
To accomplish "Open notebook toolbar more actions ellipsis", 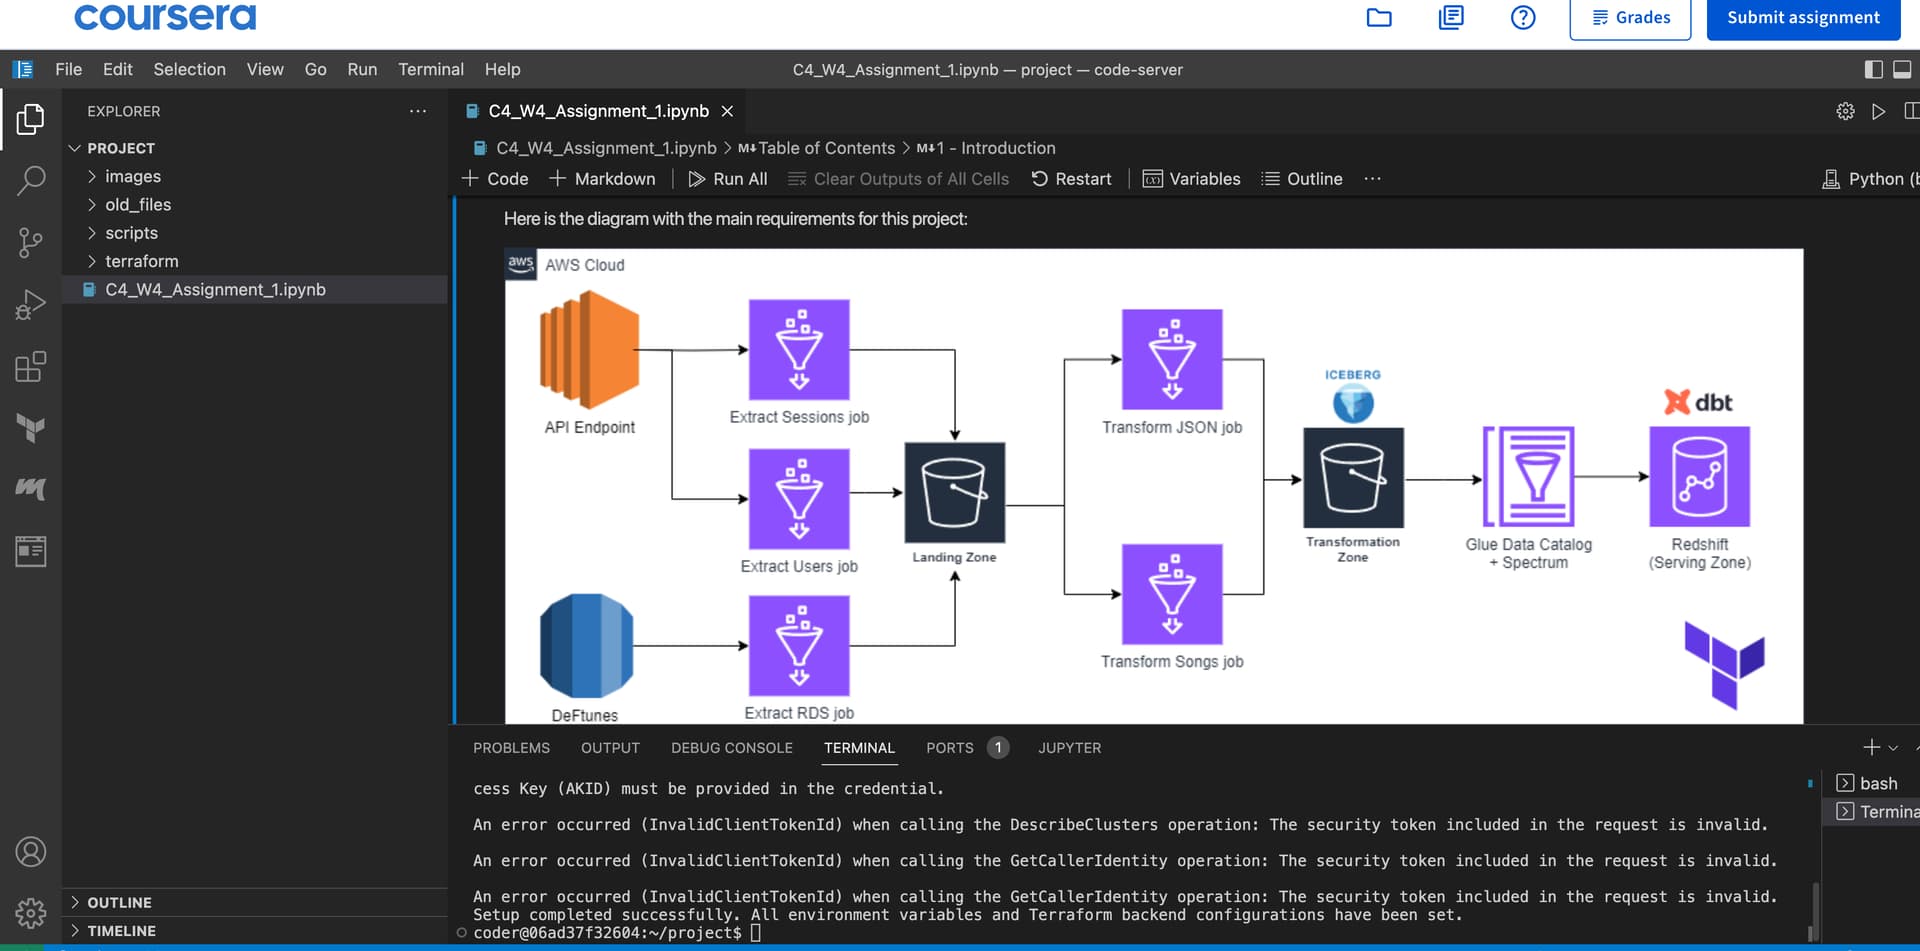I will point(1372,179).
